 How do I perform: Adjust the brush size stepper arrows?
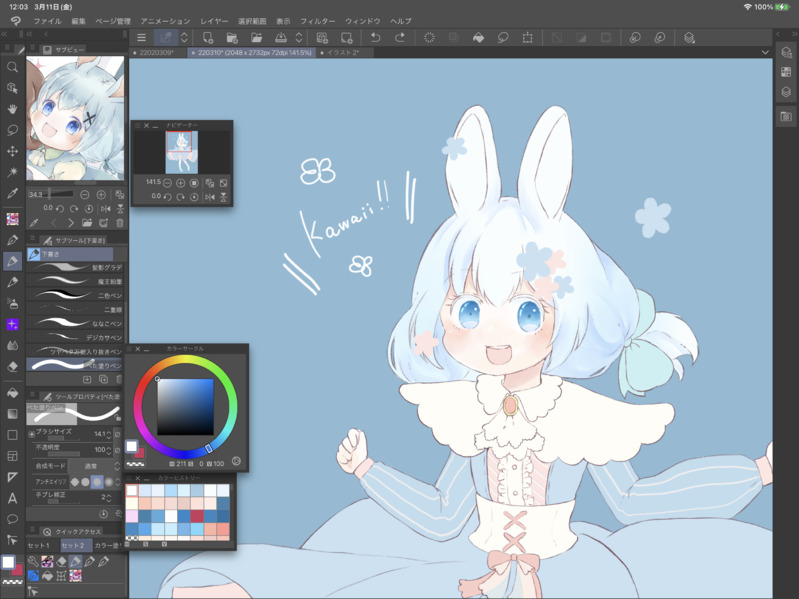pyautogui.click(x=109, y=434)
